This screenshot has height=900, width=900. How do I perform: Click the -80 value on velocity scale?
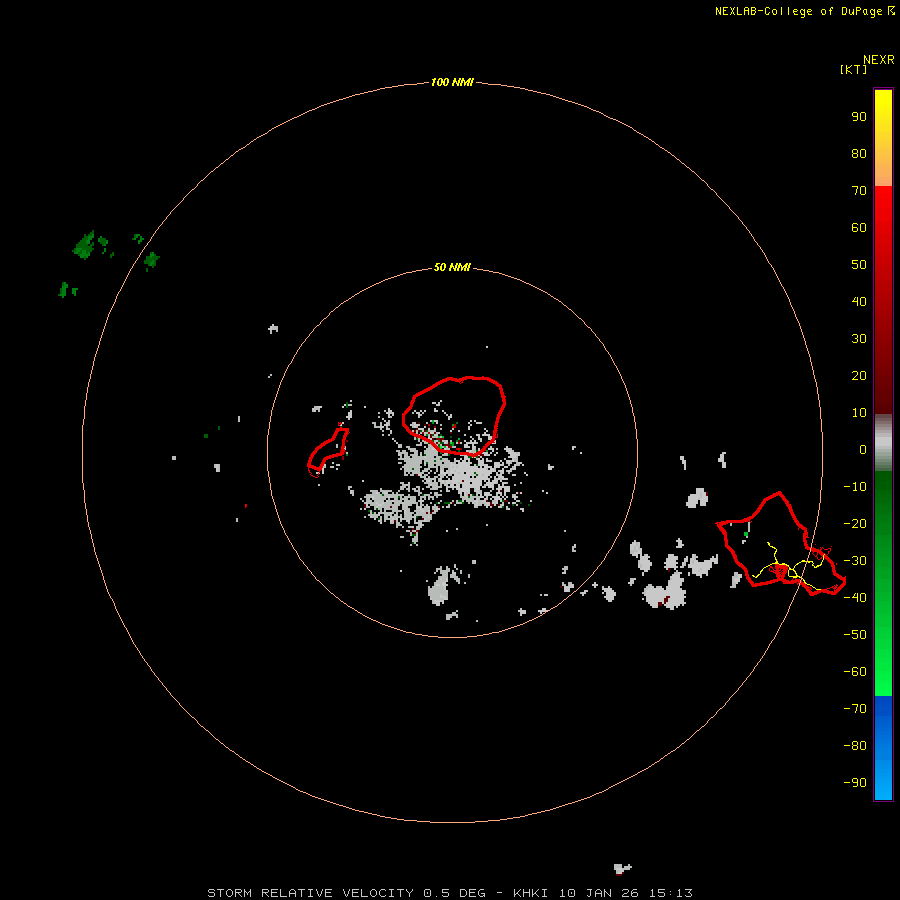(x=855, y=746)
